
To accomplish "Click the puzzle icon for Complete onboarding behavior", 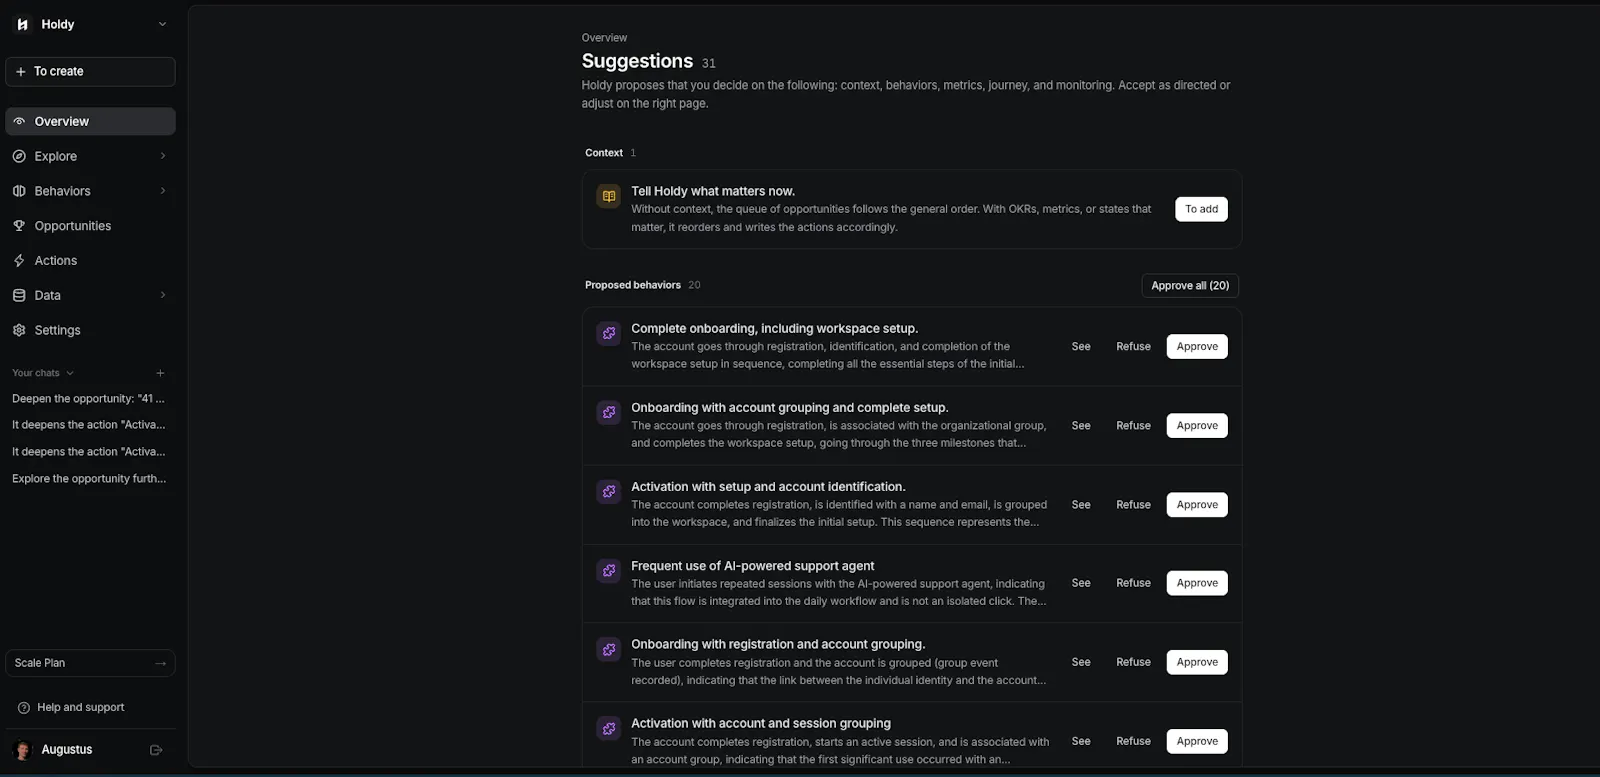I will point(609,333).
